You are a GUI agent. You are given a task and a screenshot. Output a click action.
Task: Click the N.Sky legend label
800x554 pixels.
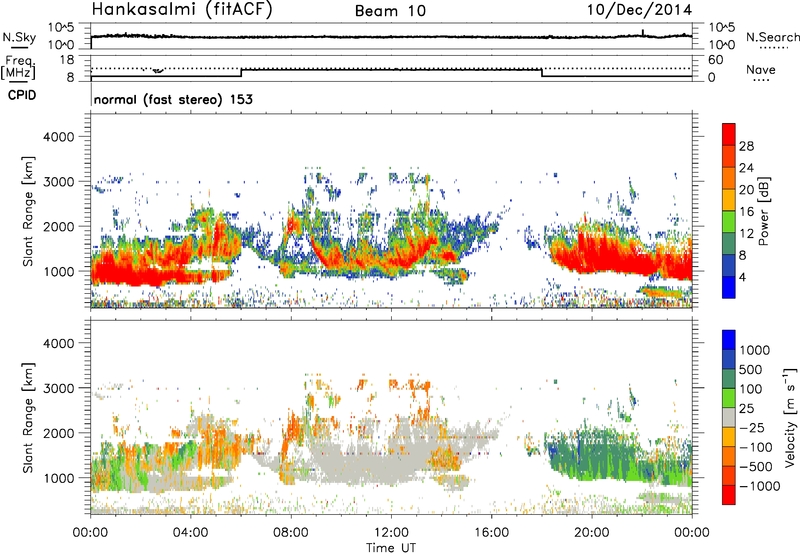pyautogui.click(x=19, y=37)
